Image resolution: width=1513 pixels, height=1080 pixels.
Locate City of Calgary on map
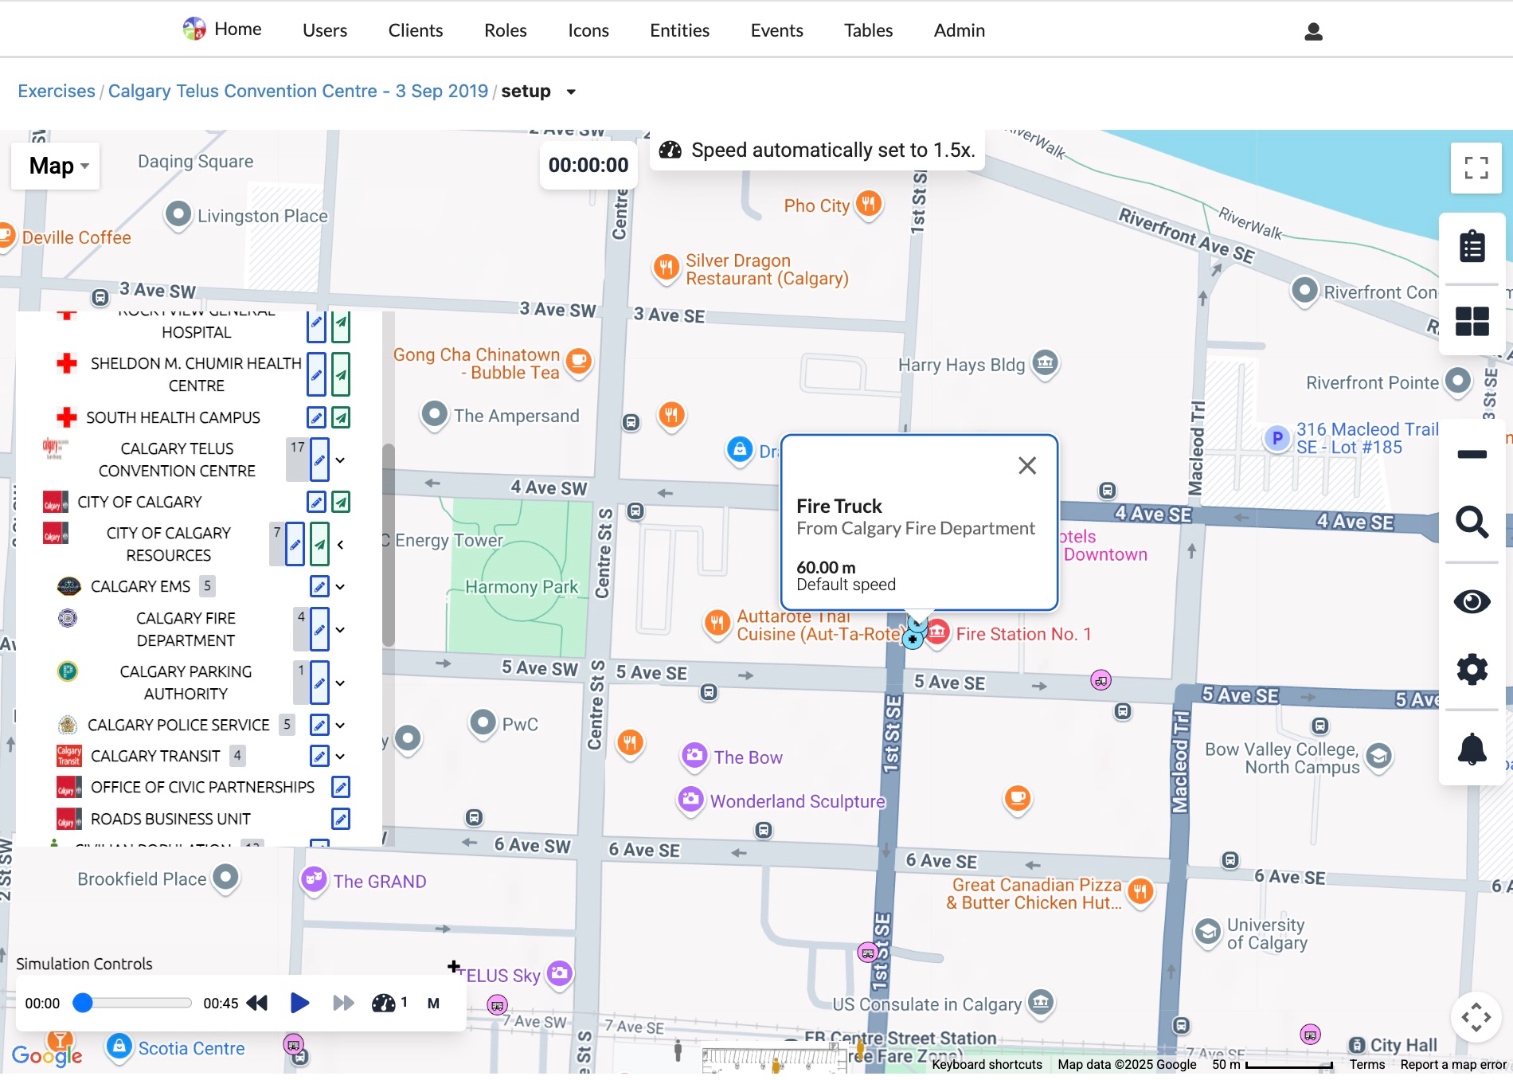click(x=341, y=502)
